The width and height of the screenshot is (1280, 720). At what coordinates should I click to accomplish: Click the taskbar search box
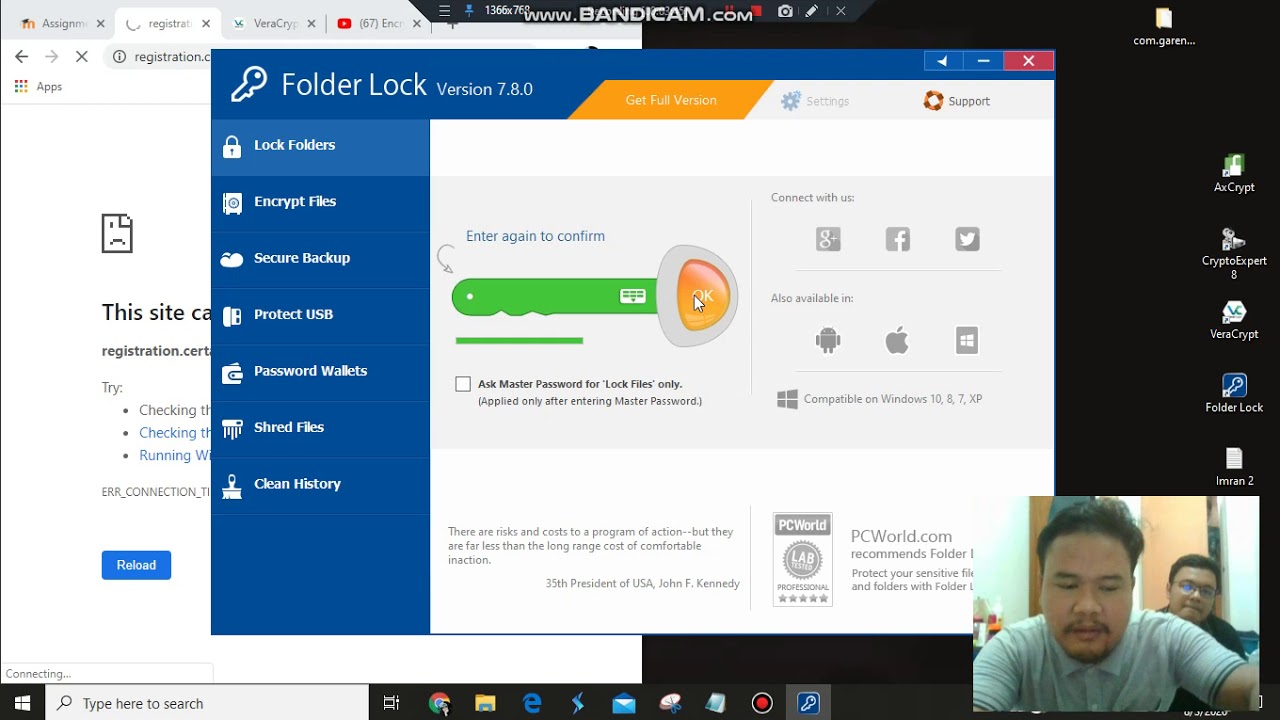pyautogui.click(x=208, y=703)
